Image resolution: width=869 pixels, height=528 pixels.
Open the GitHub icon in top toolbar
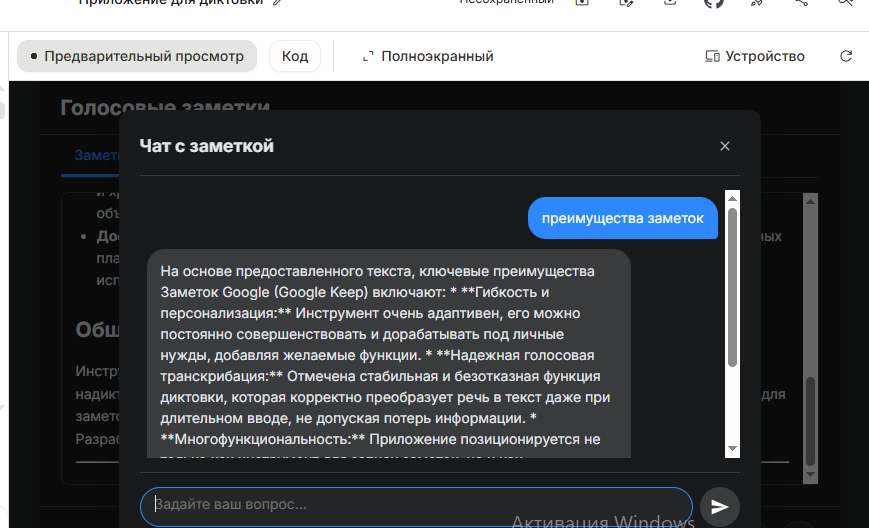coord(714,3)
